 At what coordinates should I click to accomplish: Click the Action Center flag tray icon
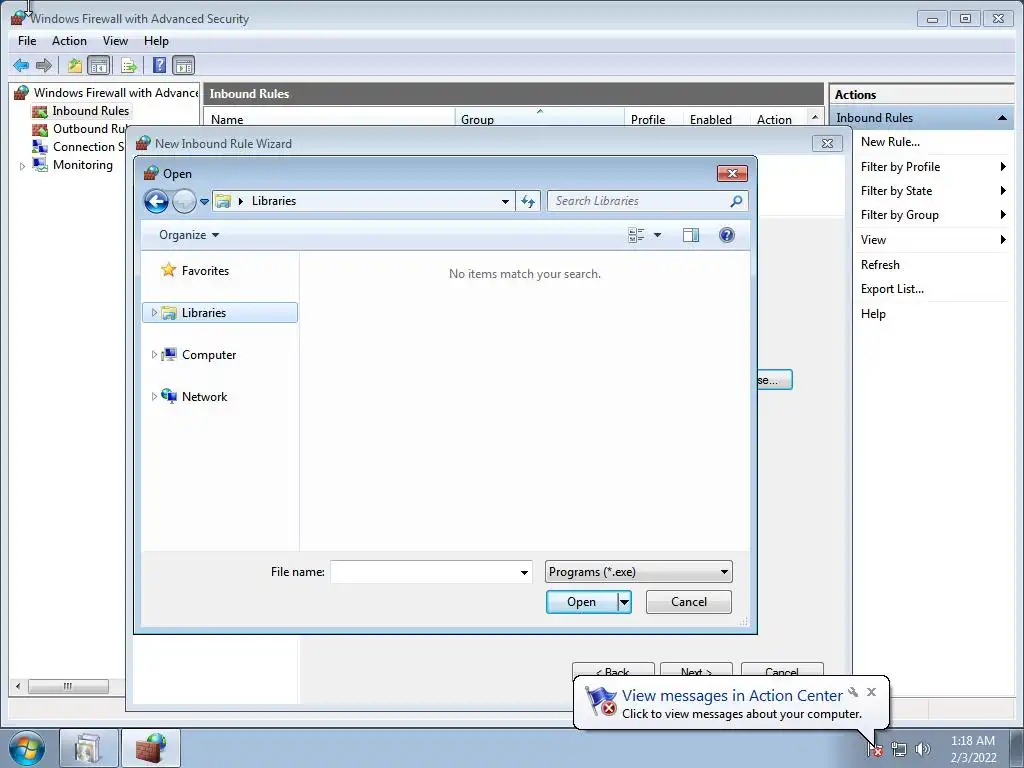[x=874, y=749]
